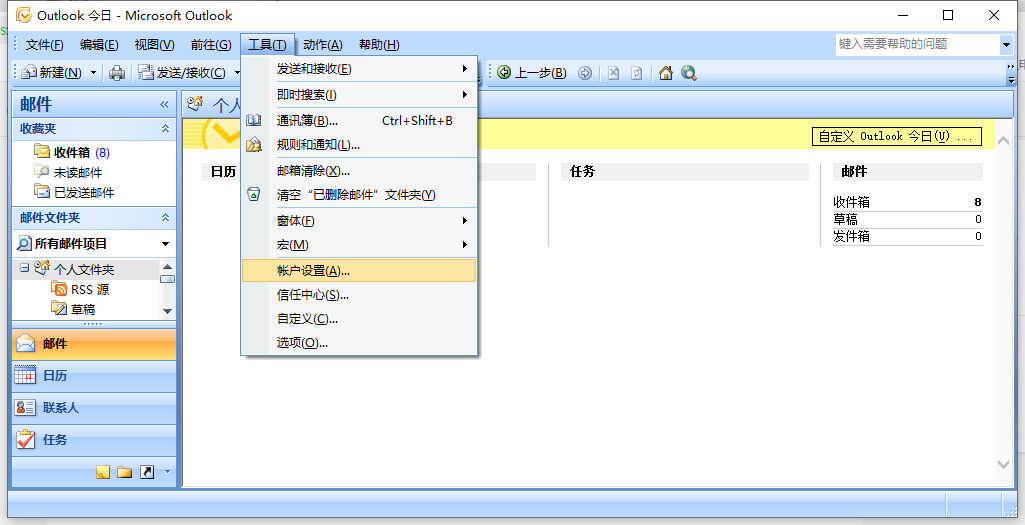Collapse the navigation pane with double chevron

pos(163,104)
